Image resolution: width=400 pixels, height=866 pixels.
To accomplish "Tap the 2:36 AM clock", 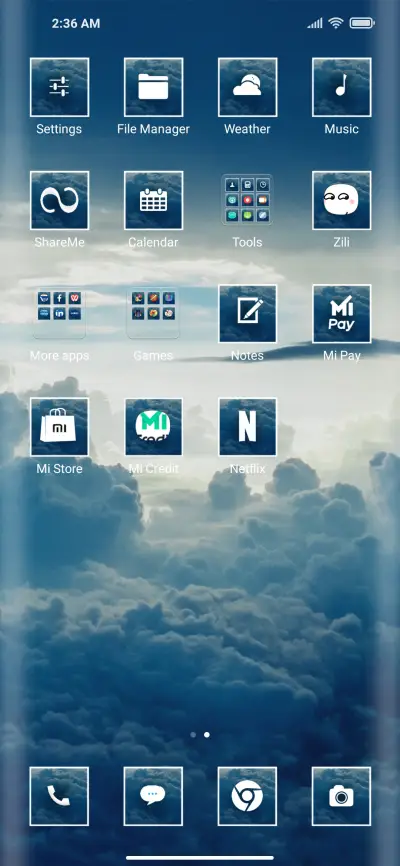I will point(76,24).
